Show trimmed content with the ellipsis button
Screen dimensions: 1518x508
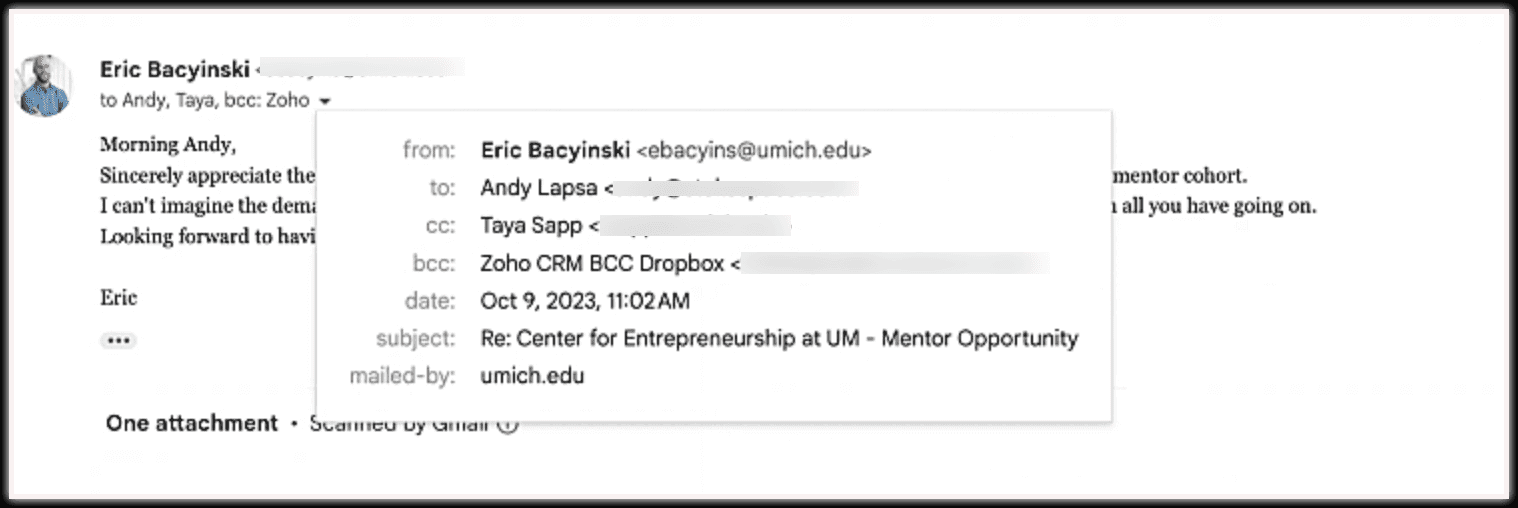click(118, 341)
